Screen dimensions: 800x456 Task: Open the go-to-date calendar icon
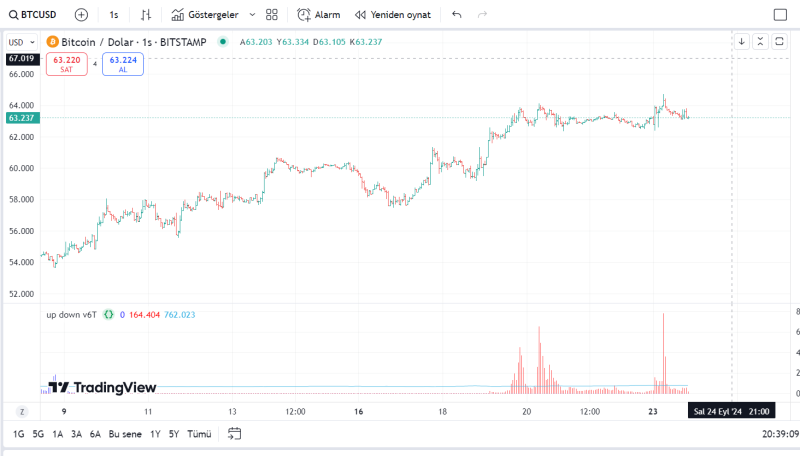point(235,434)
